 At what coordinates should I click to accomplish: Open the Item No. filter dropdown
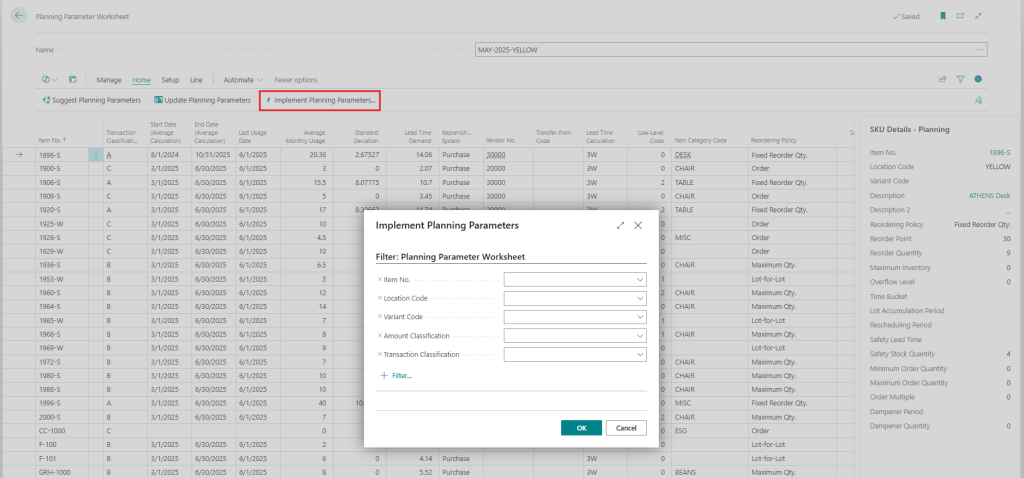click(x=640, y=280)
